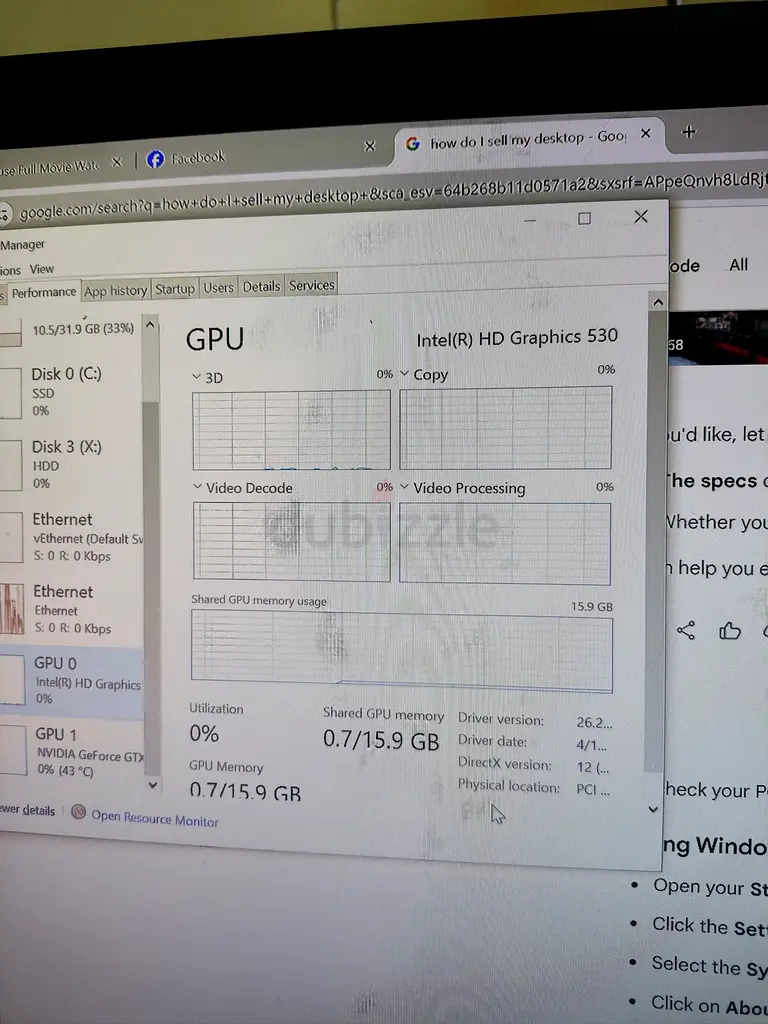Viewport: 768px width, 1024px height.
Task: Click 'Intel(R) HD Graphics 530' title text
Action: point(517,338)
